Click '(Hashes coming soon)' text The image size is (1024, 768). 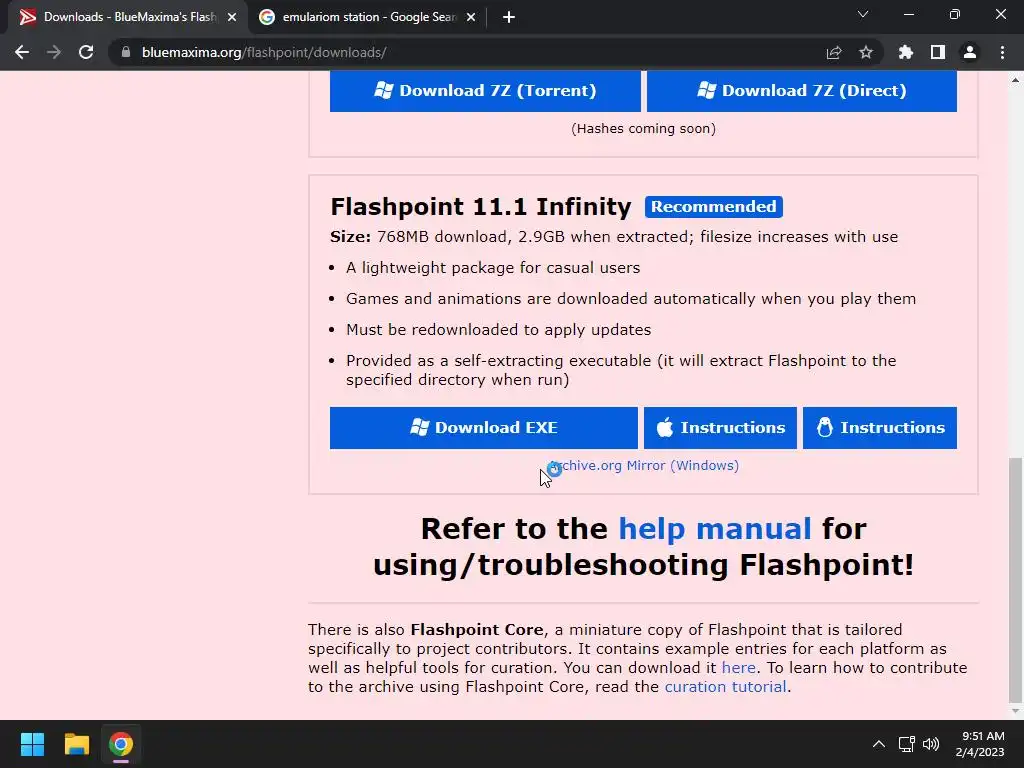(643, 129)
